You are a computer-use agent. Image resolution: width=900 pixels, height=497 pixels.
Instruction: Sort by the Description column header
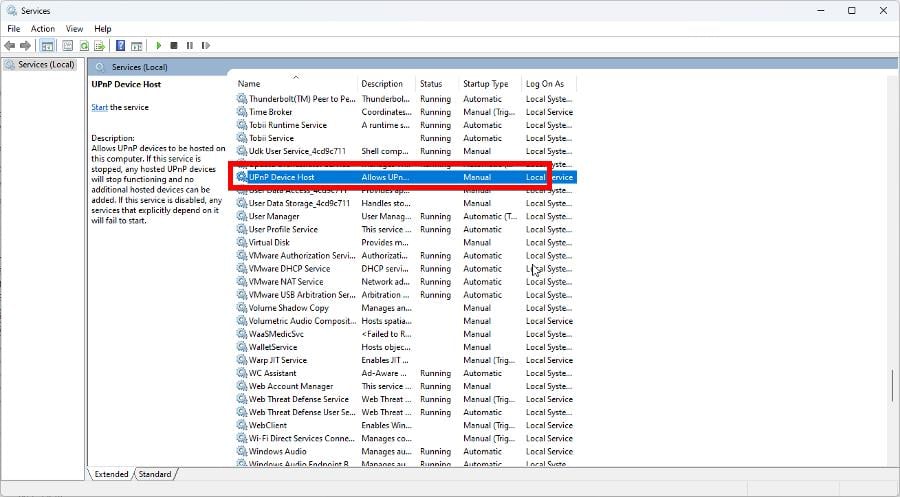tap(386, 84)
